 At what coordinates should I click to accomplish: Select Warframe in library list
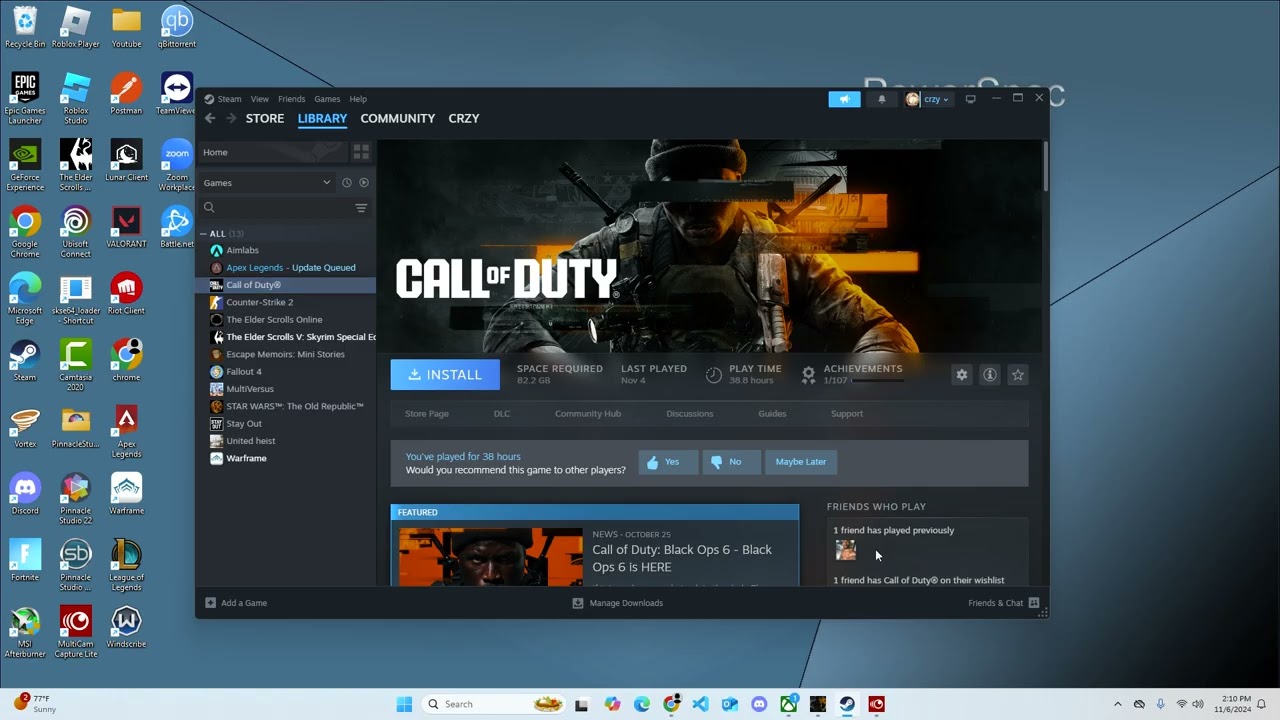(x=285, y=458)
